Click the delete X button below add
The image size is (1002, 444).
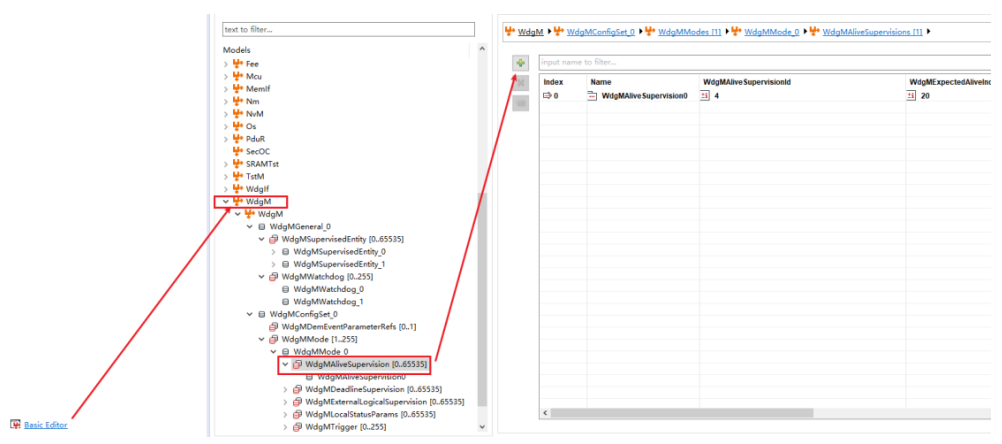(x=520, y=83)
